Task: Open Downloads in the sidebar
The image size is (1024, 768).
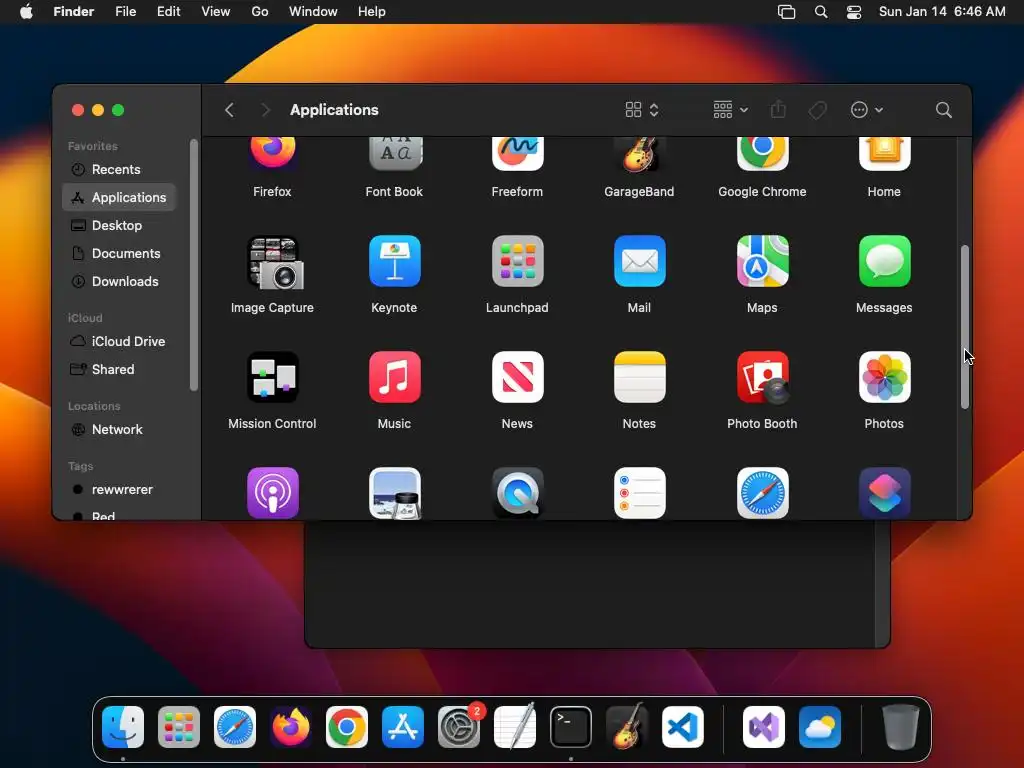Action: 119,281
